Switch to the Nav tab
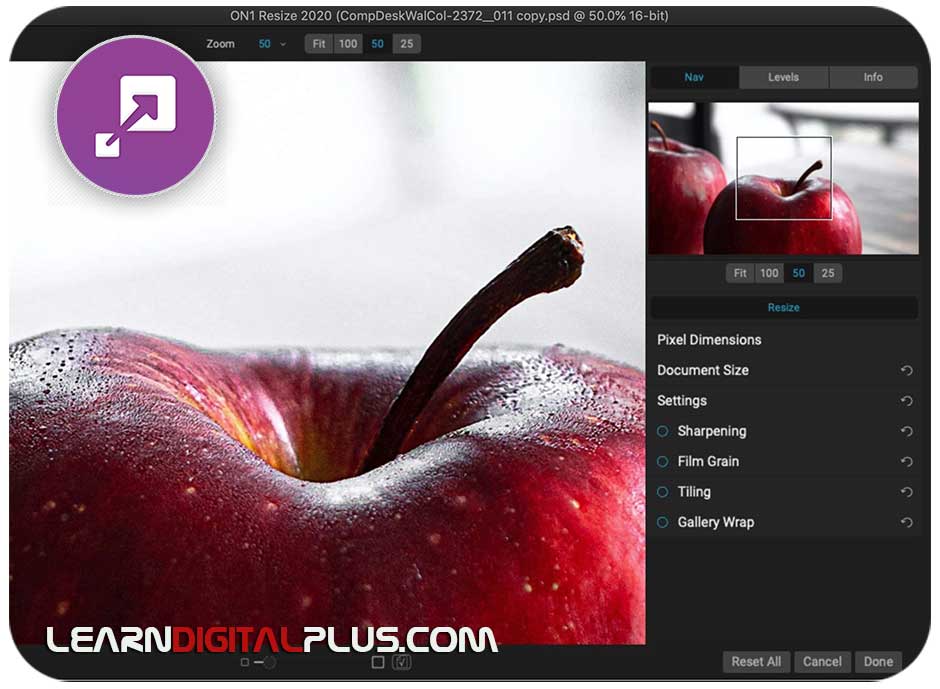Viewport: 940px width, 689px height. 694,77
